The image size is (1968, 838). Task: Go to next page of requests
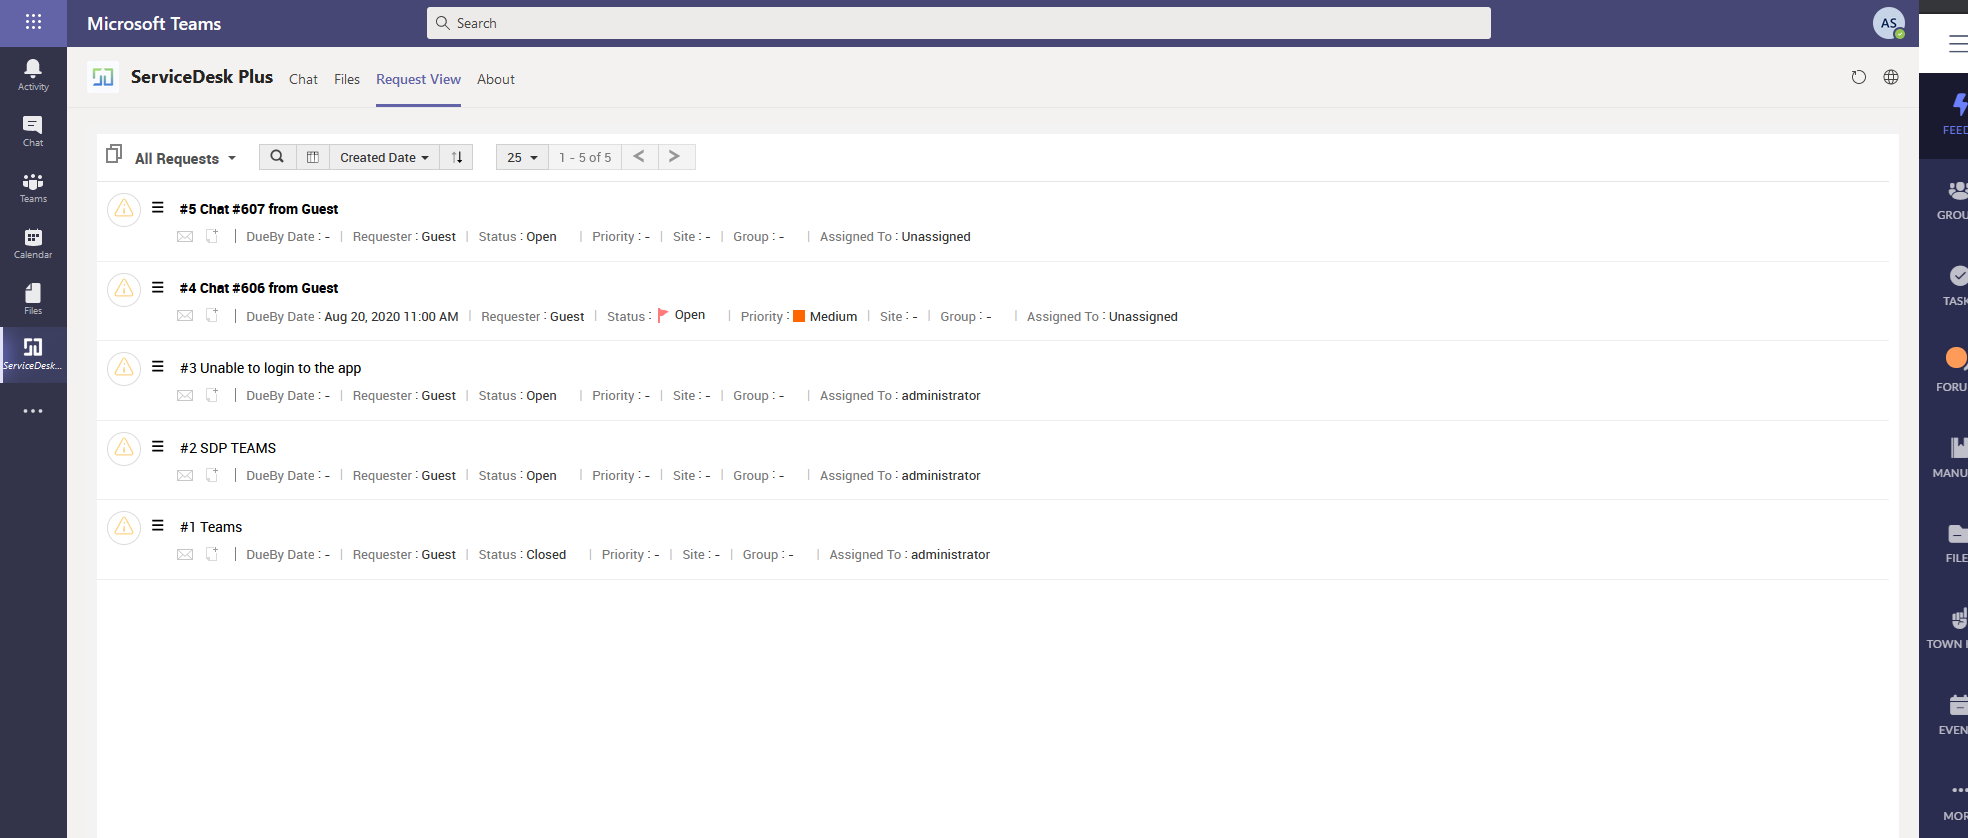675,157
